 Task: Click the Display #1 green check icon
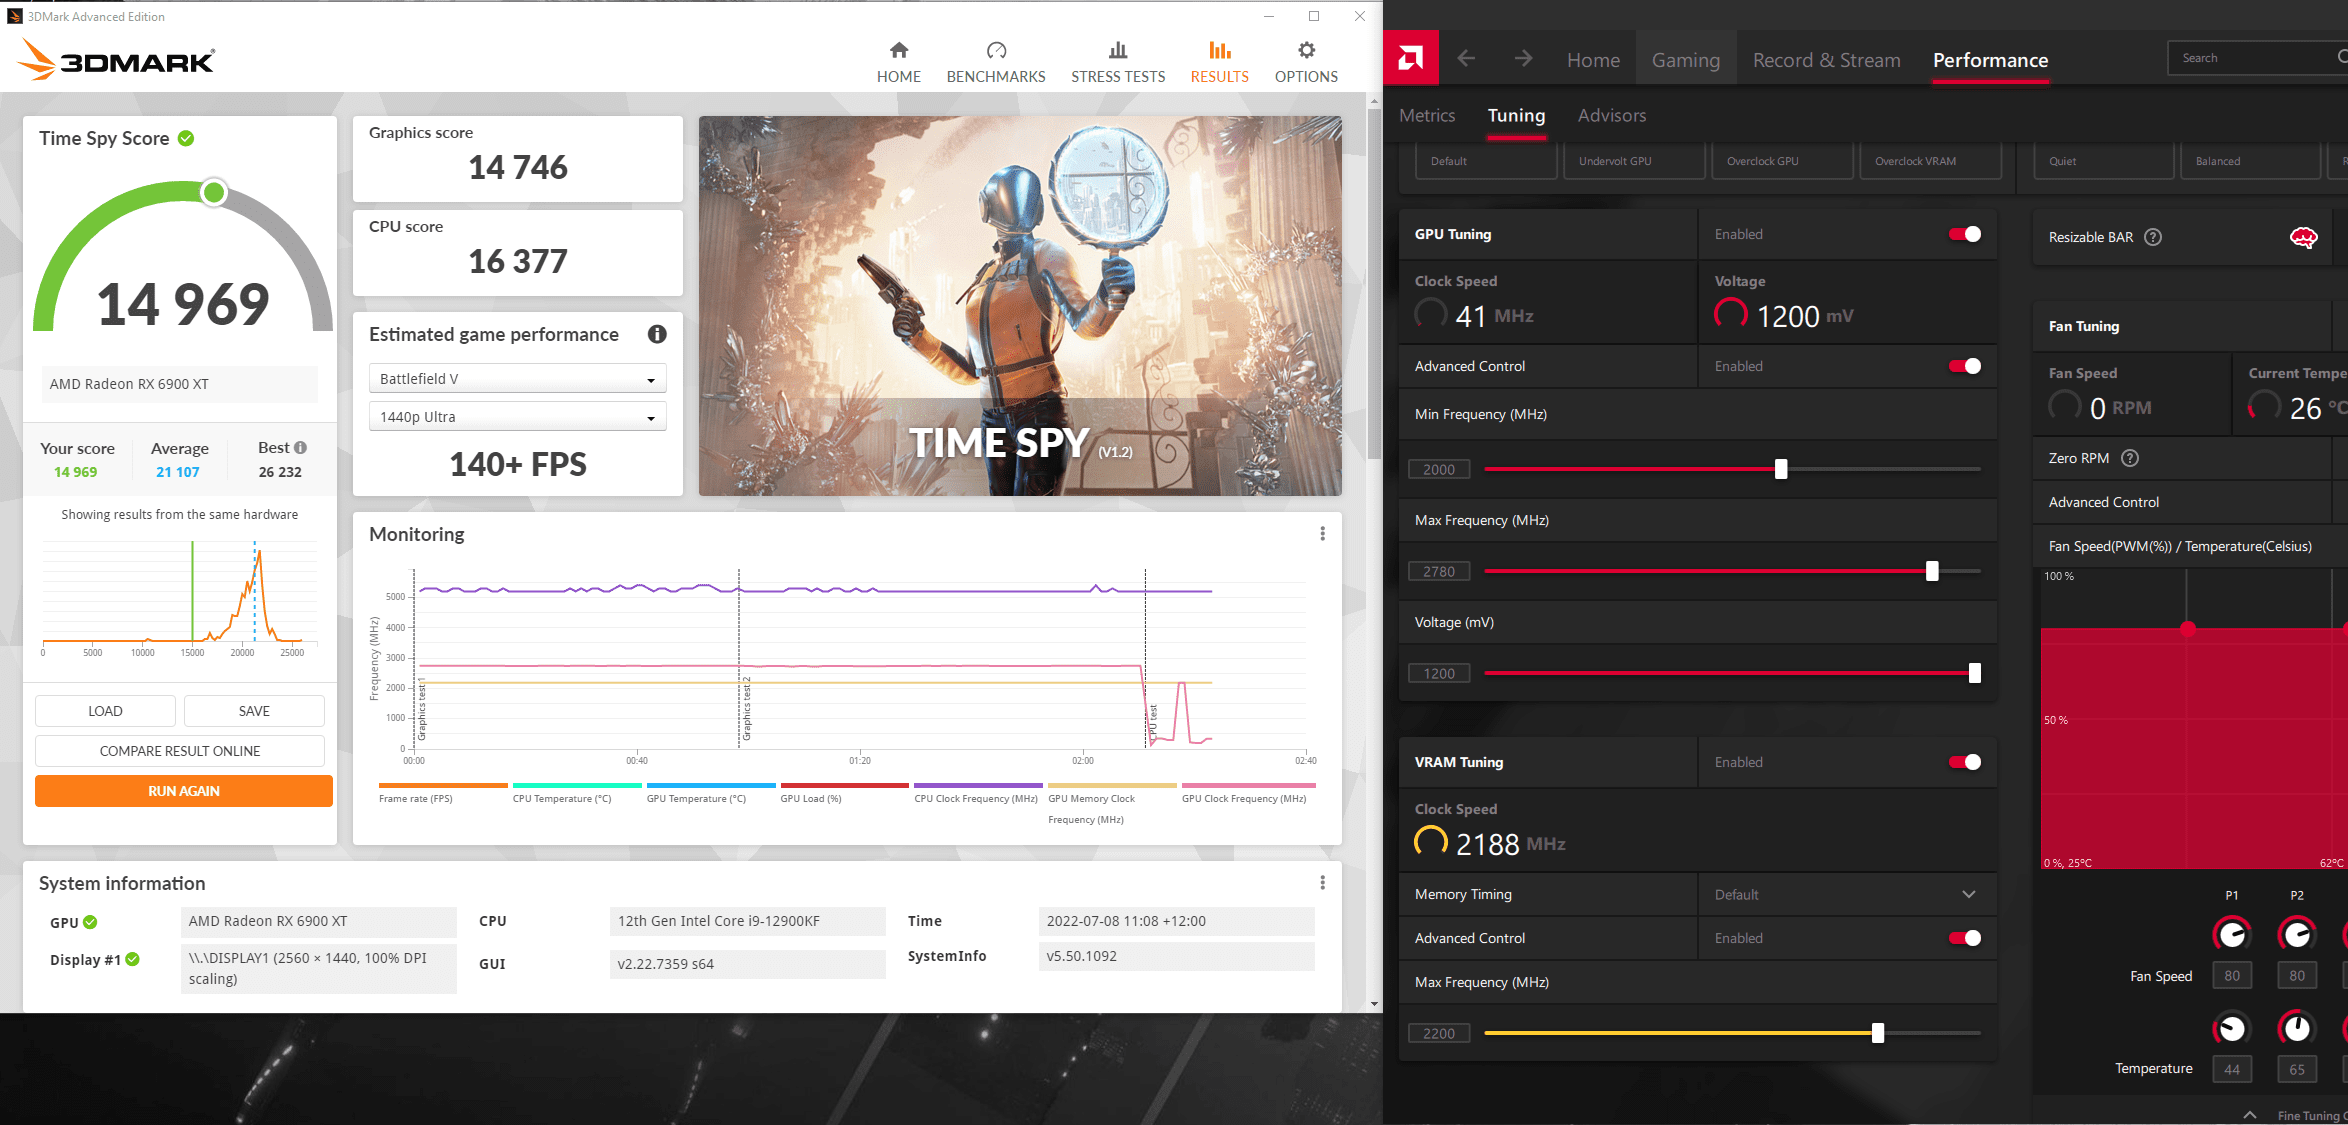tap(133, 959)
